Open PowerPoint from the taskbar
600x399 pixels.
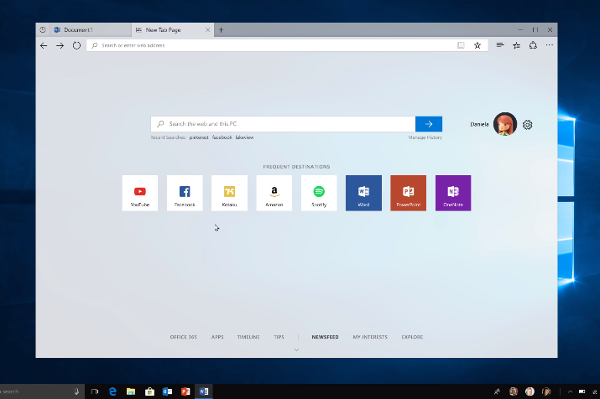[x=186, y=391]
